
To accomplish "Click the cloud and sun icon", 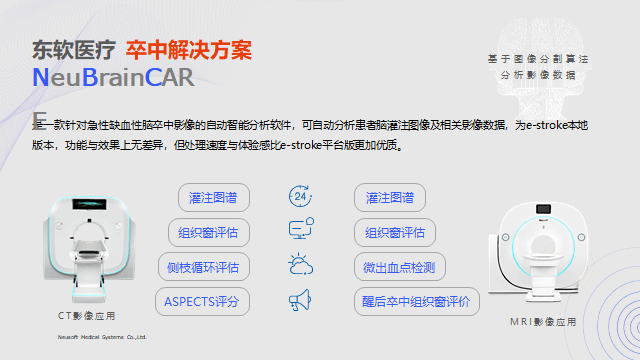I will pyautogui.click(x=300, y=264).
